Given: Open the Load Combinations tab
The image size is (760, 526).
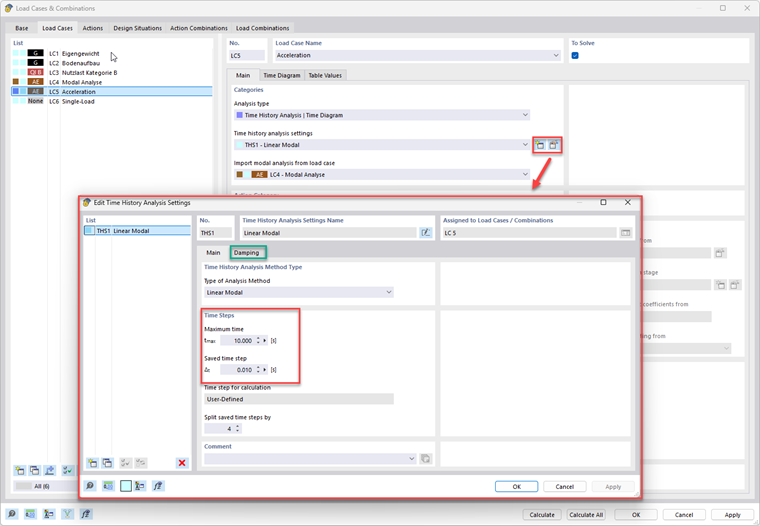Looking at the screenshot, I should (263, 28).
